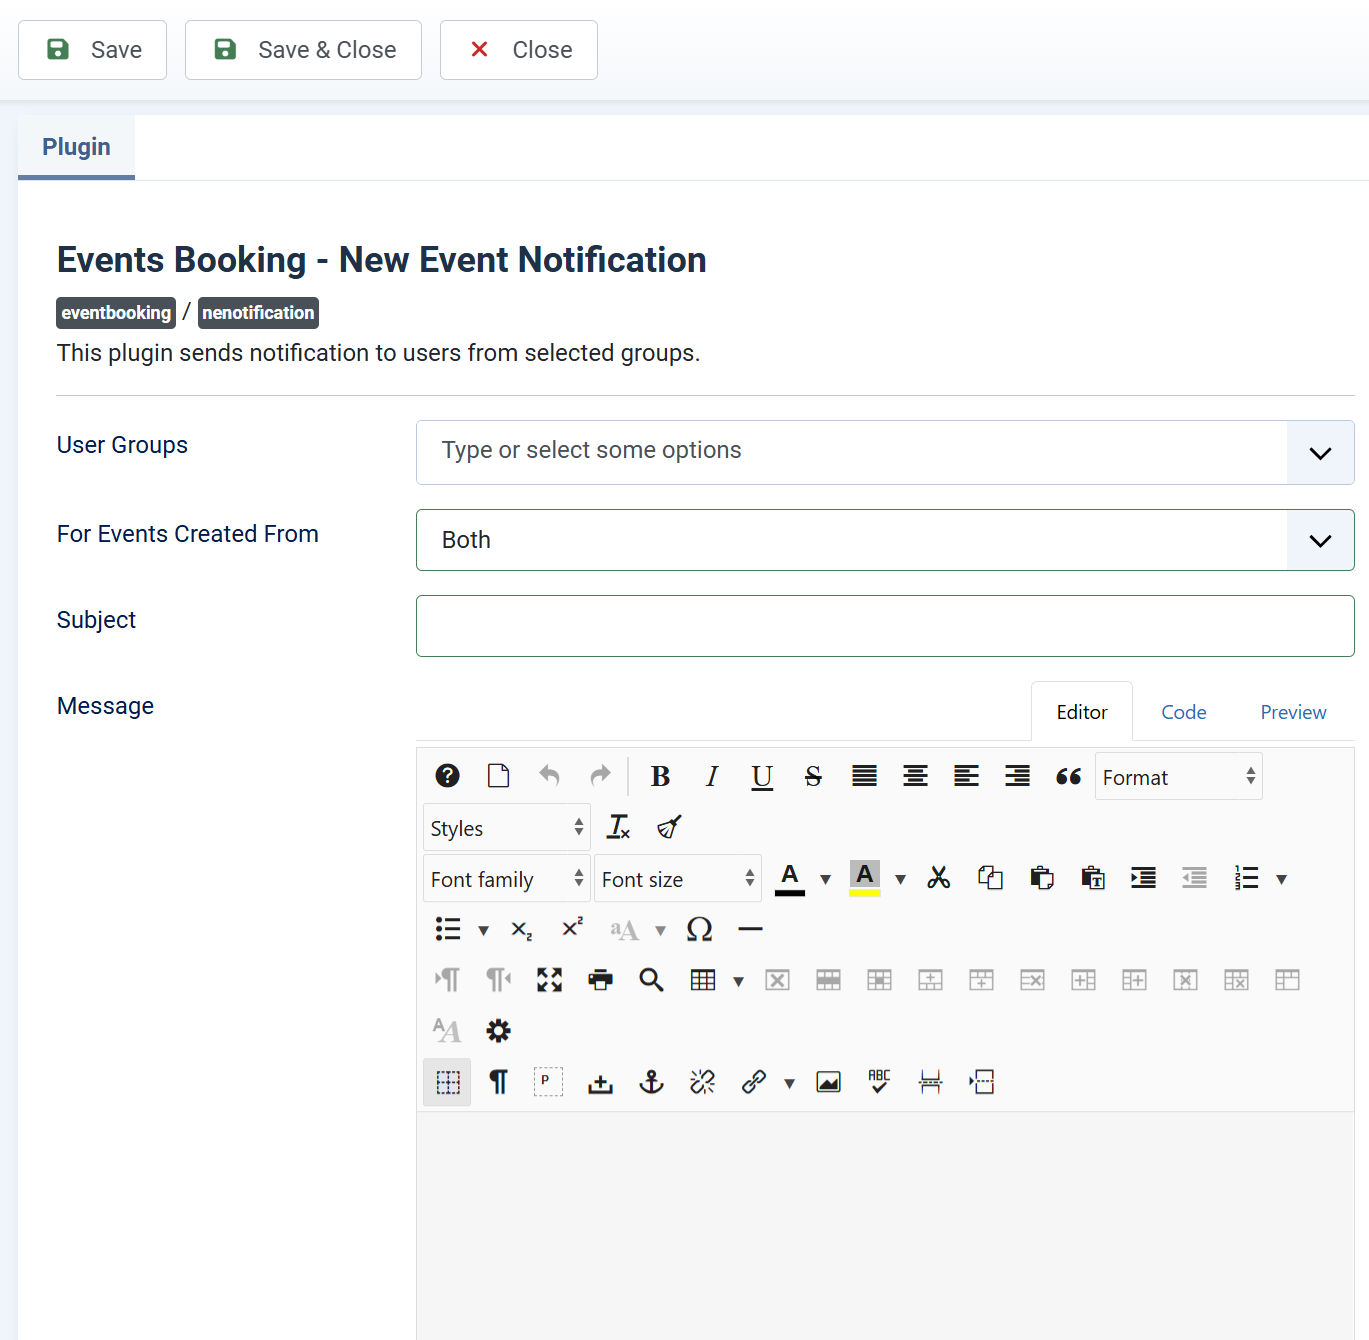The image size is (1369, 1340).
Task: Click the Save & Close button
Action: coord(303,50)
